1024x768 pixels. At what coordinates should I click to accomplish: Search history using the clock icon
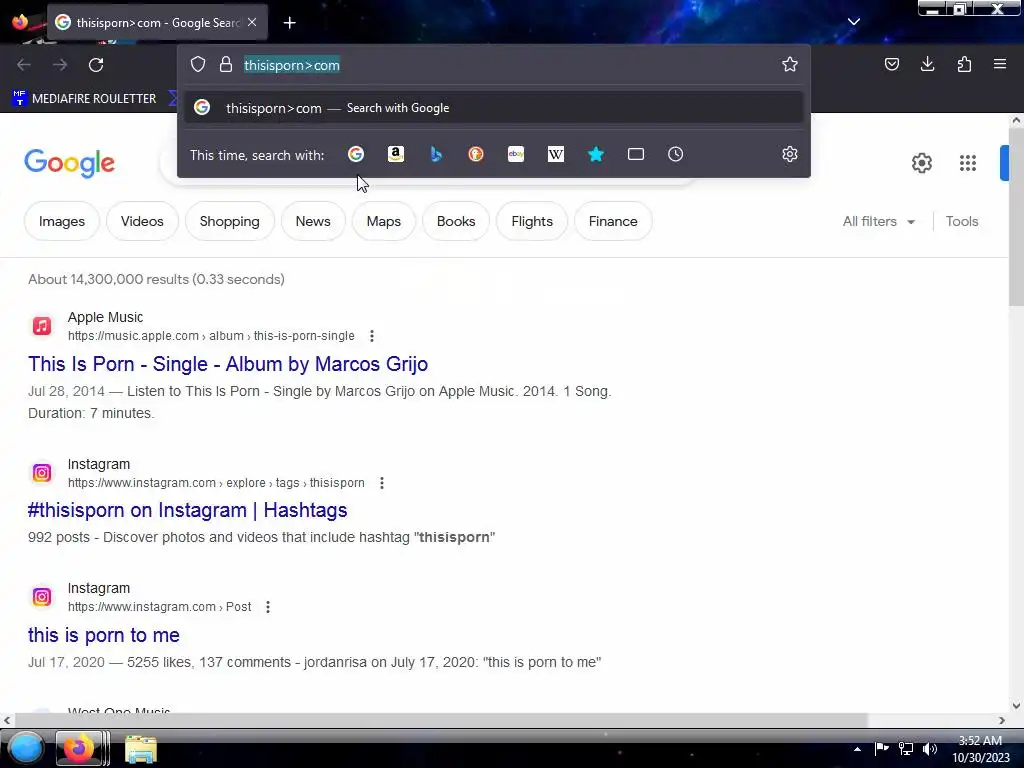pyautogui.click(x=675, y=154)
